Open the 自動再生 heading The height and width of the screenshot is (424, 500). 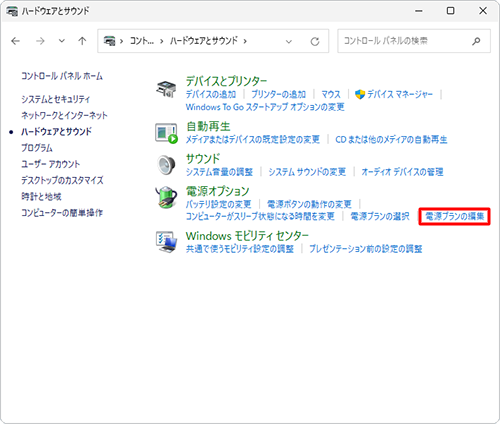click(208, 126)
